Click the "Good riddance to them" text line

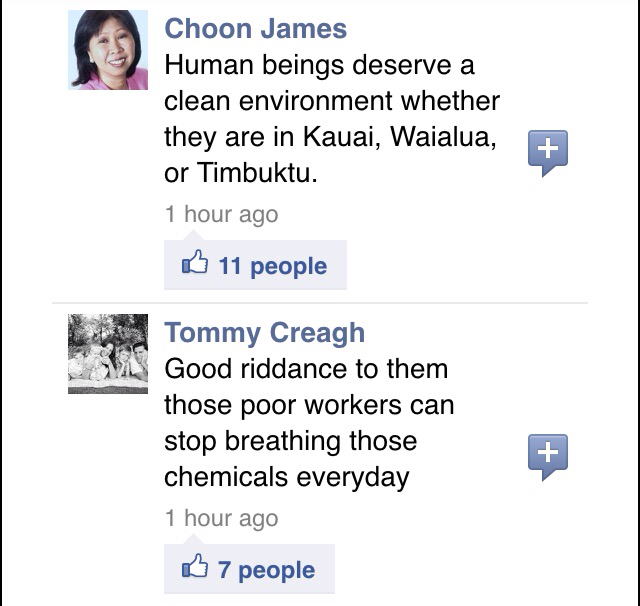point(305,369)
